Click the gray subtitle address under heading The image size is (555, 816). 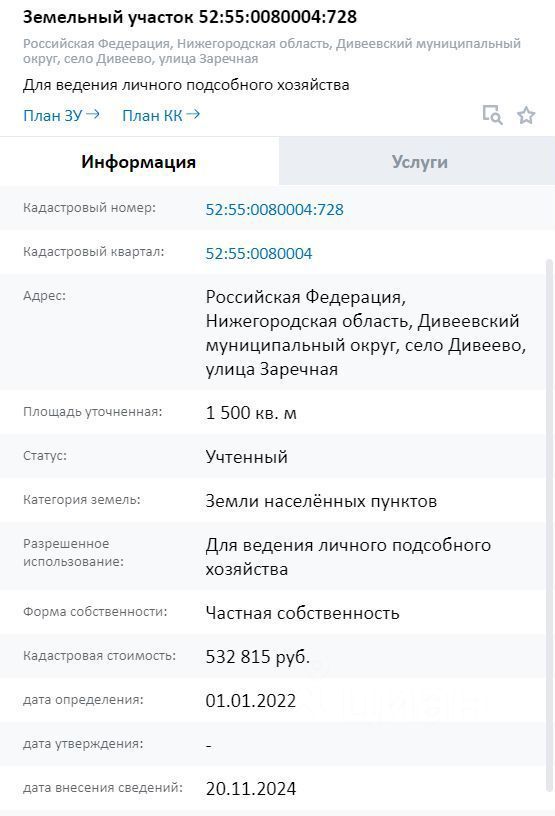click(x=272, y=50)
